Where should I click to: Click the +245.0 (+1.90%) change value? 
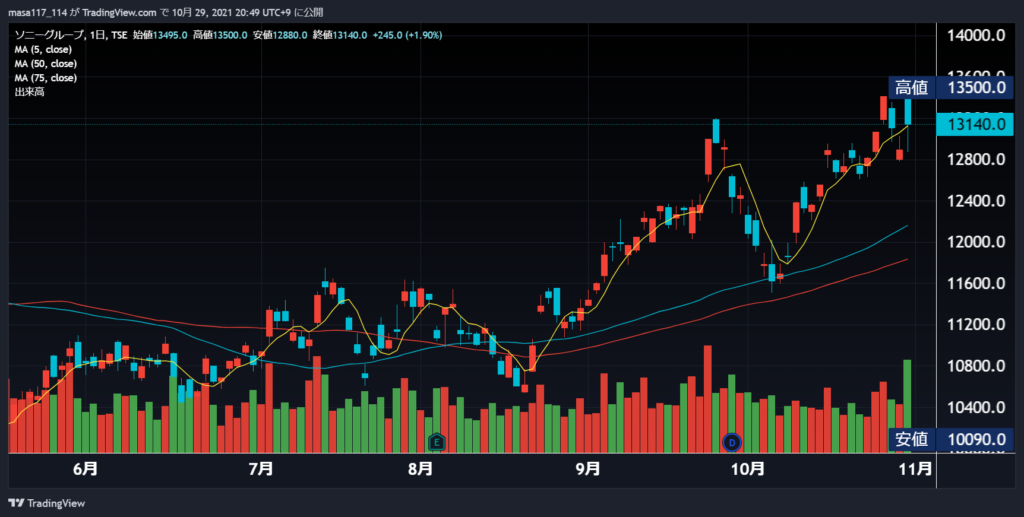point(408,35)
